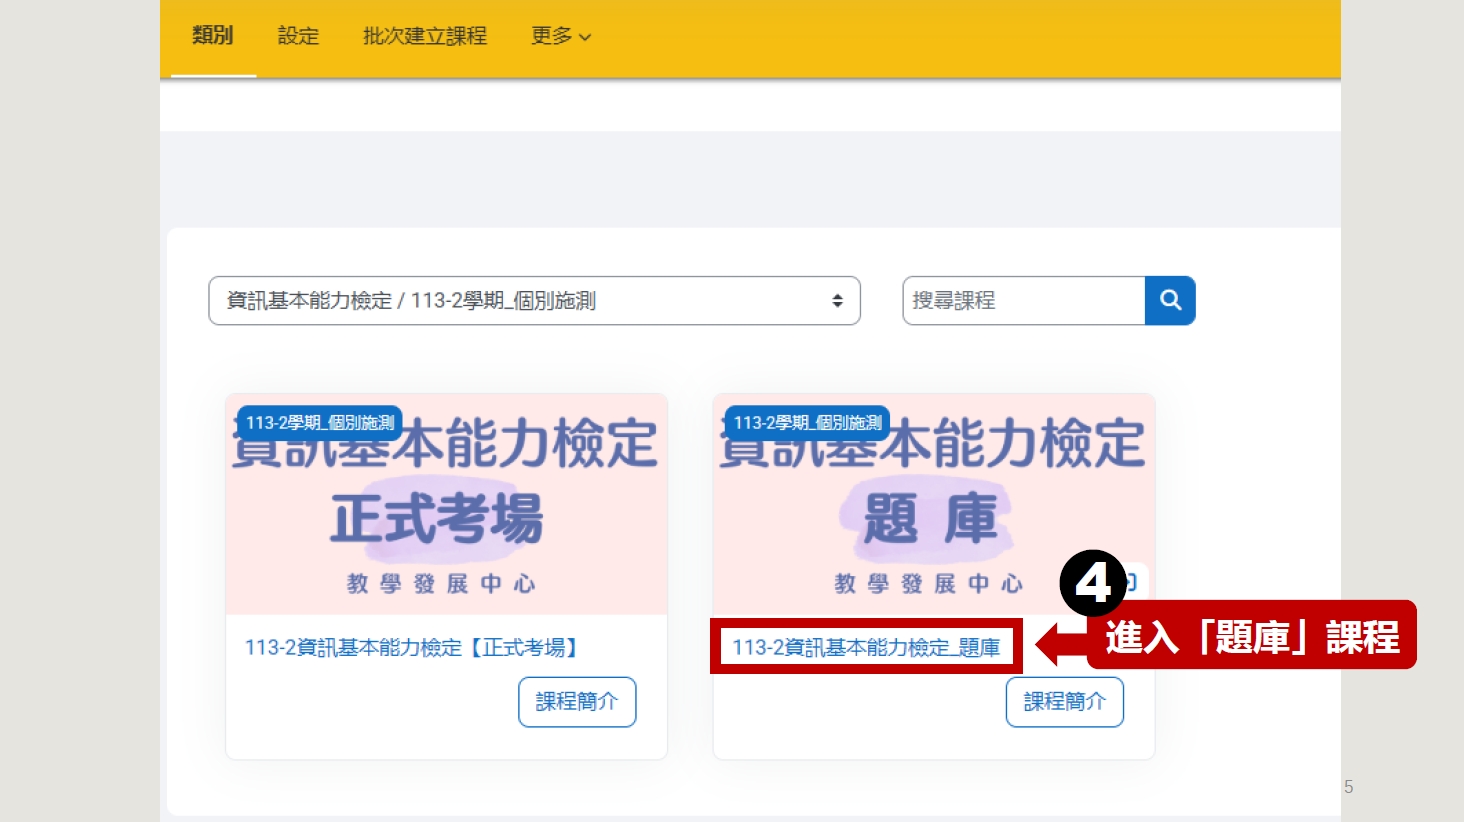Expand the 更多 menu
This screenshot has width=1464, height=822.
(x=560, y=37)
